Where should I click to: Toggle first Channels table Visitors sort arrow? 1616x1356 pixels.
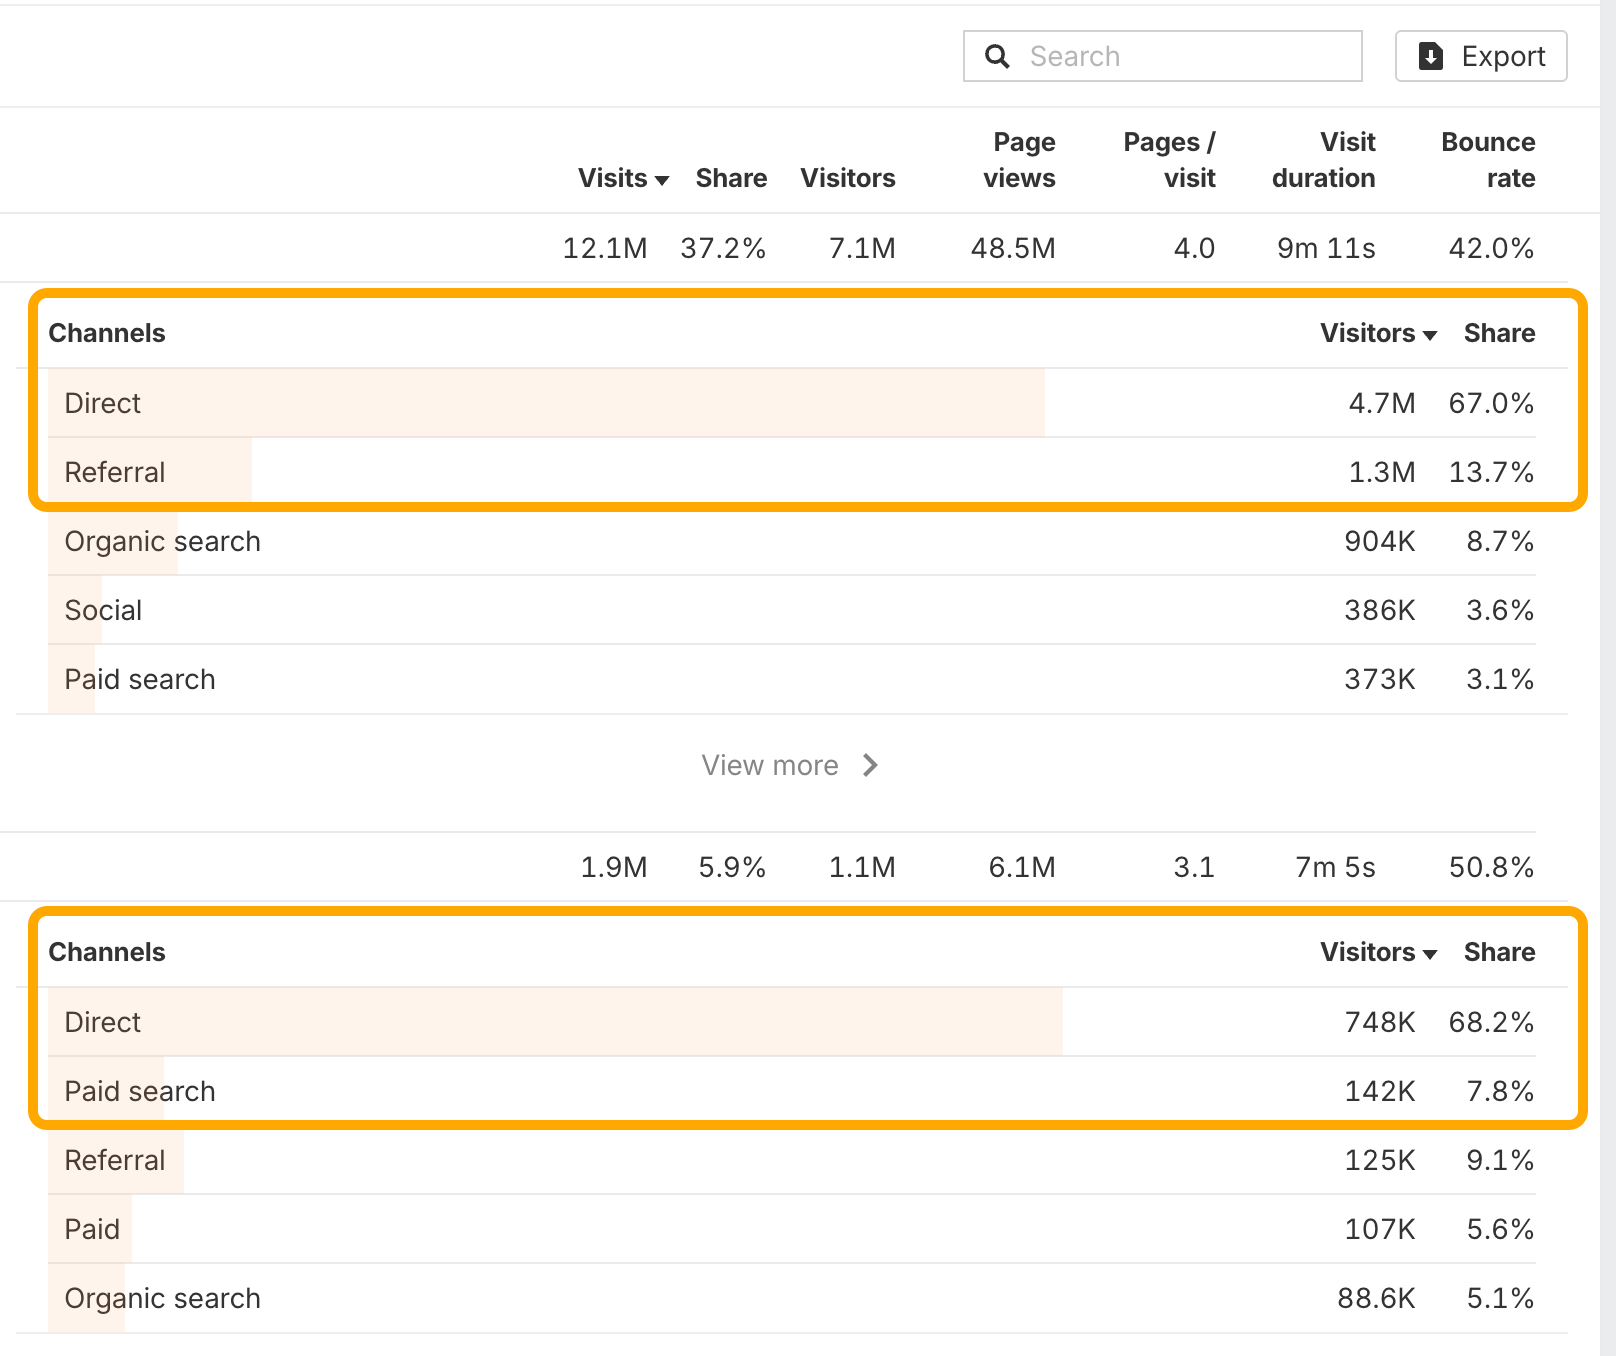point(1430,335)
